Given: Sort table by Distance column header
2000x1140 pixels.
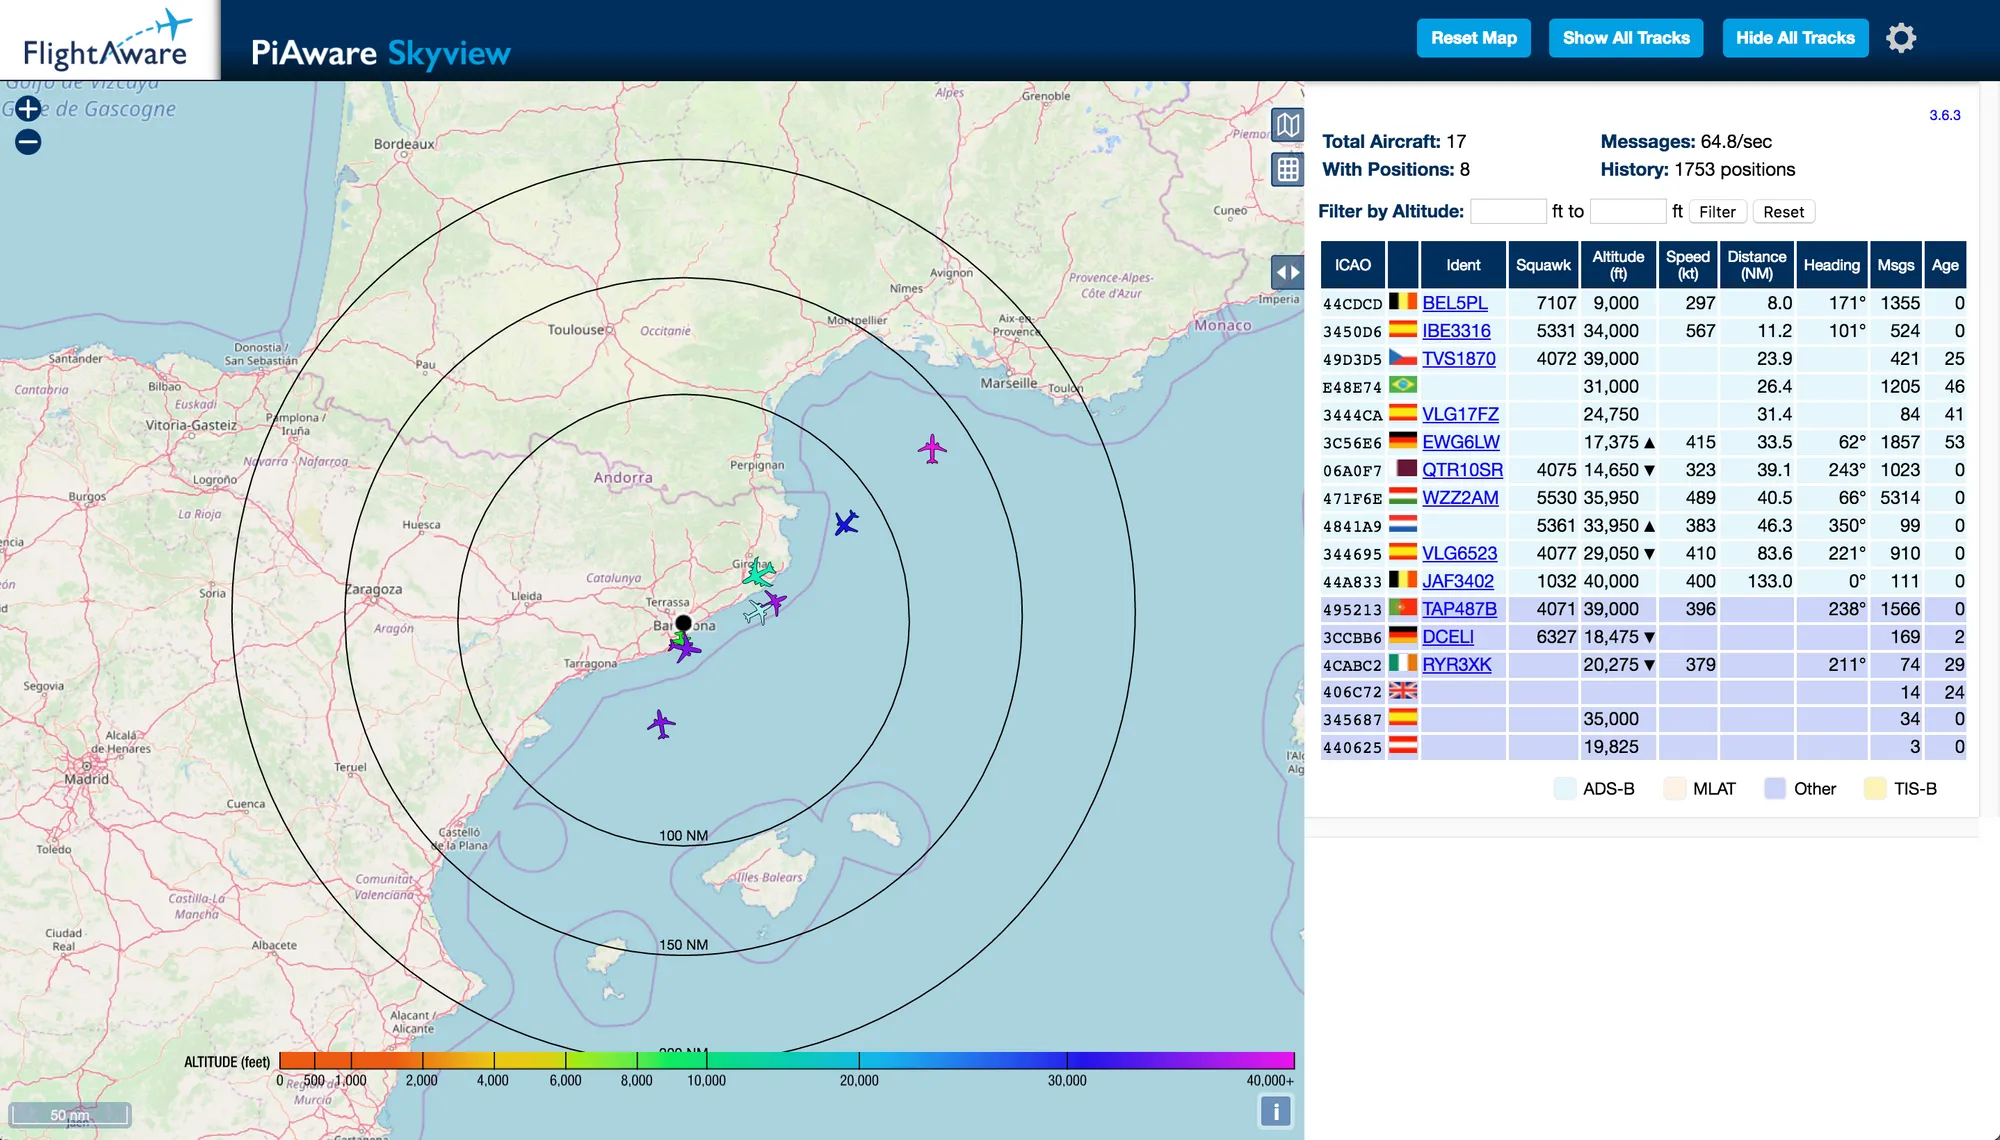Looking at the screenshot, I should click(1757, 265).
